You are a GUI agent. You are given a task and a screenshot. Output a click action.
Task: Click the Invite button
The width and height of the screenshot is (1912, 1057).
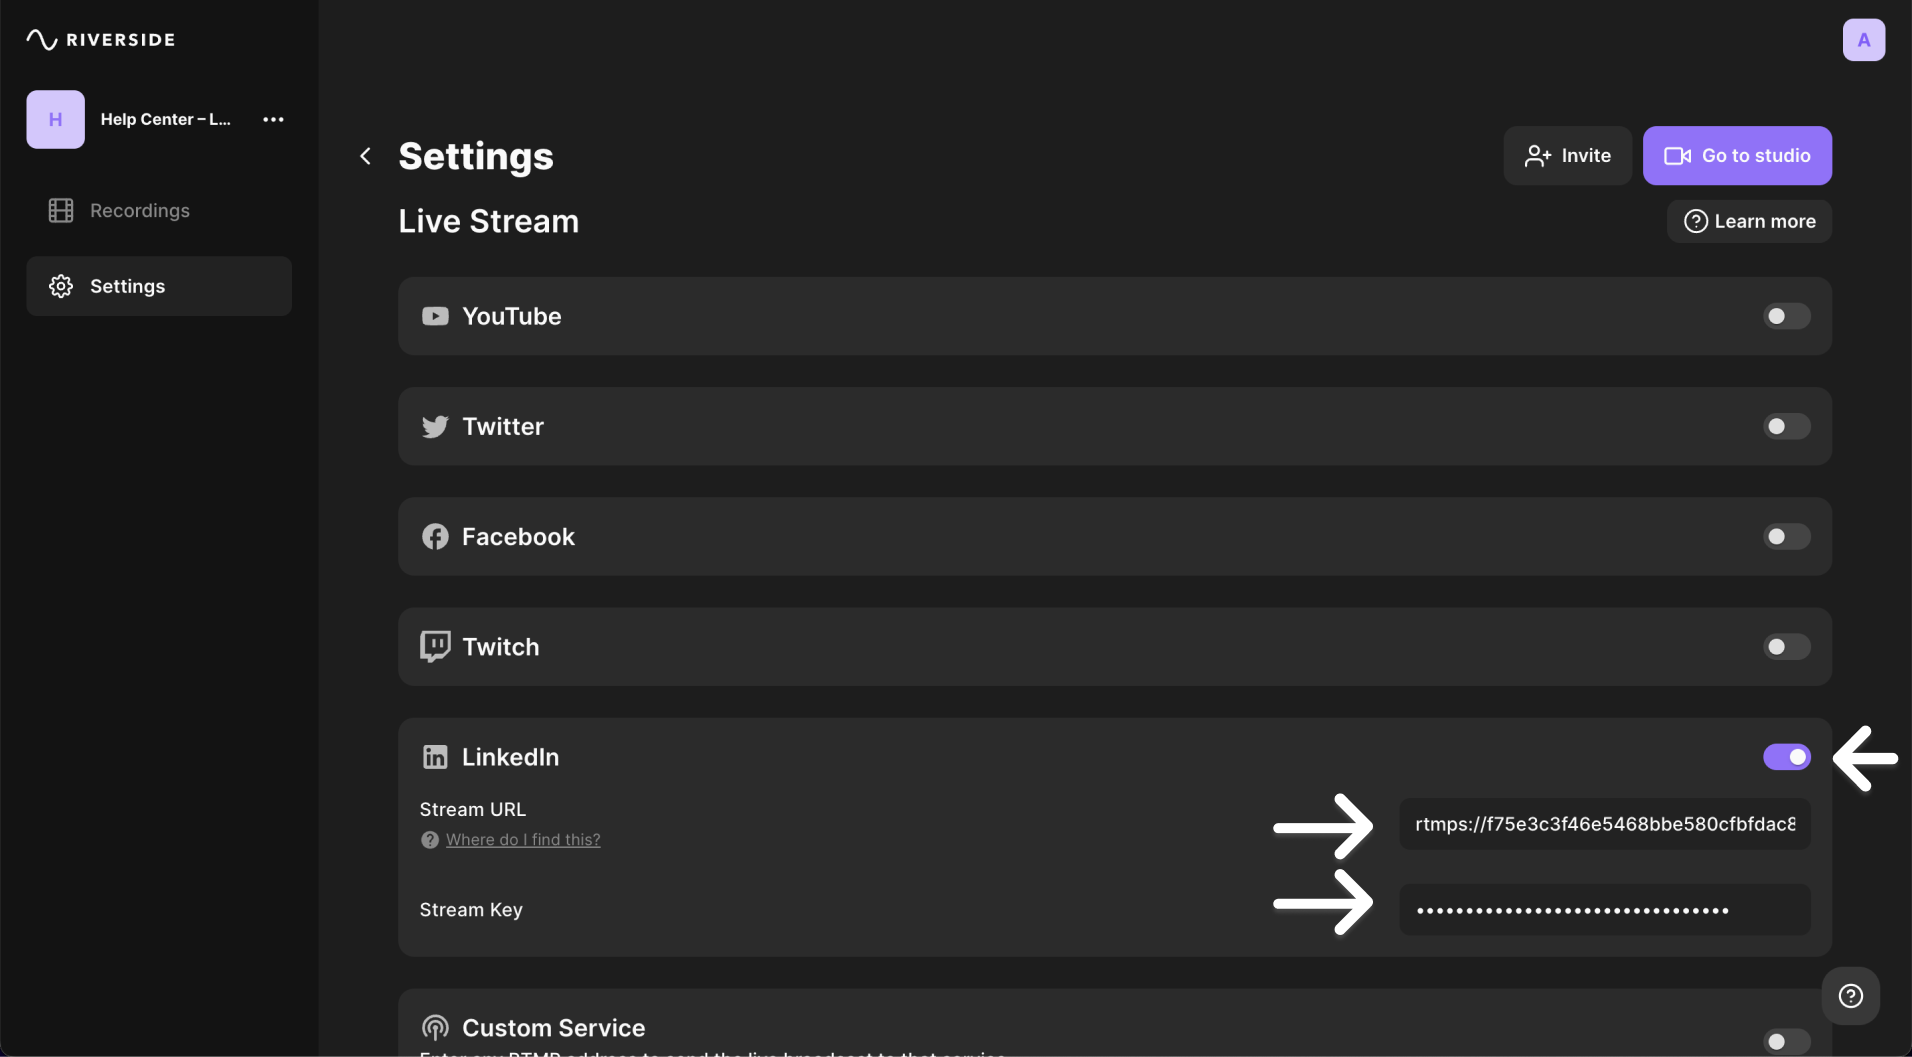pyautogui.click(x=1567, y=156)
